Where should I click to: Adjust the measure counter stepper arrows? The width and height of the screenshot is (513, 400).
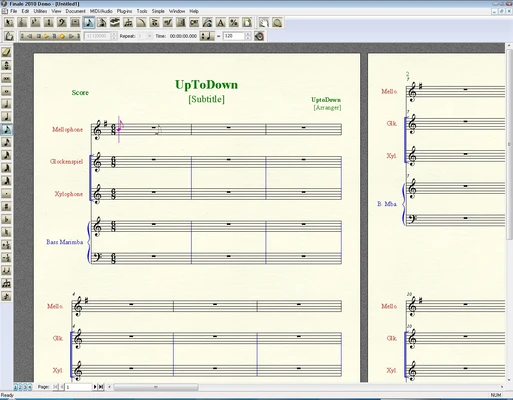coord(114,36)
